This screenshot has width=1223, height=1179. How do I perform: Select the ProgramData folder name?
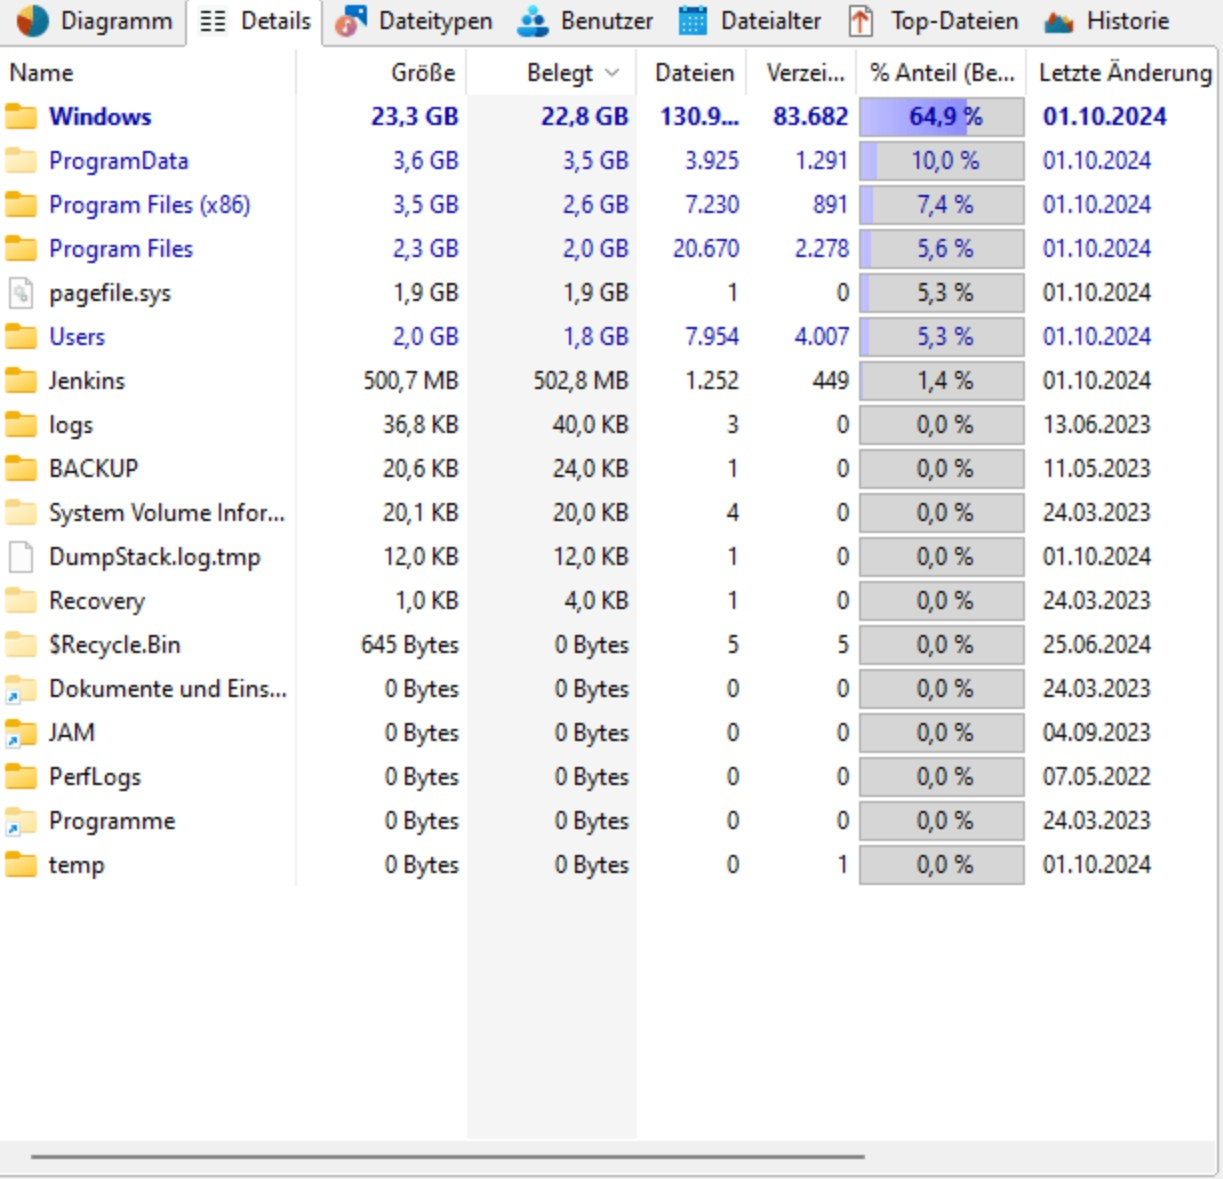(118, 161)
